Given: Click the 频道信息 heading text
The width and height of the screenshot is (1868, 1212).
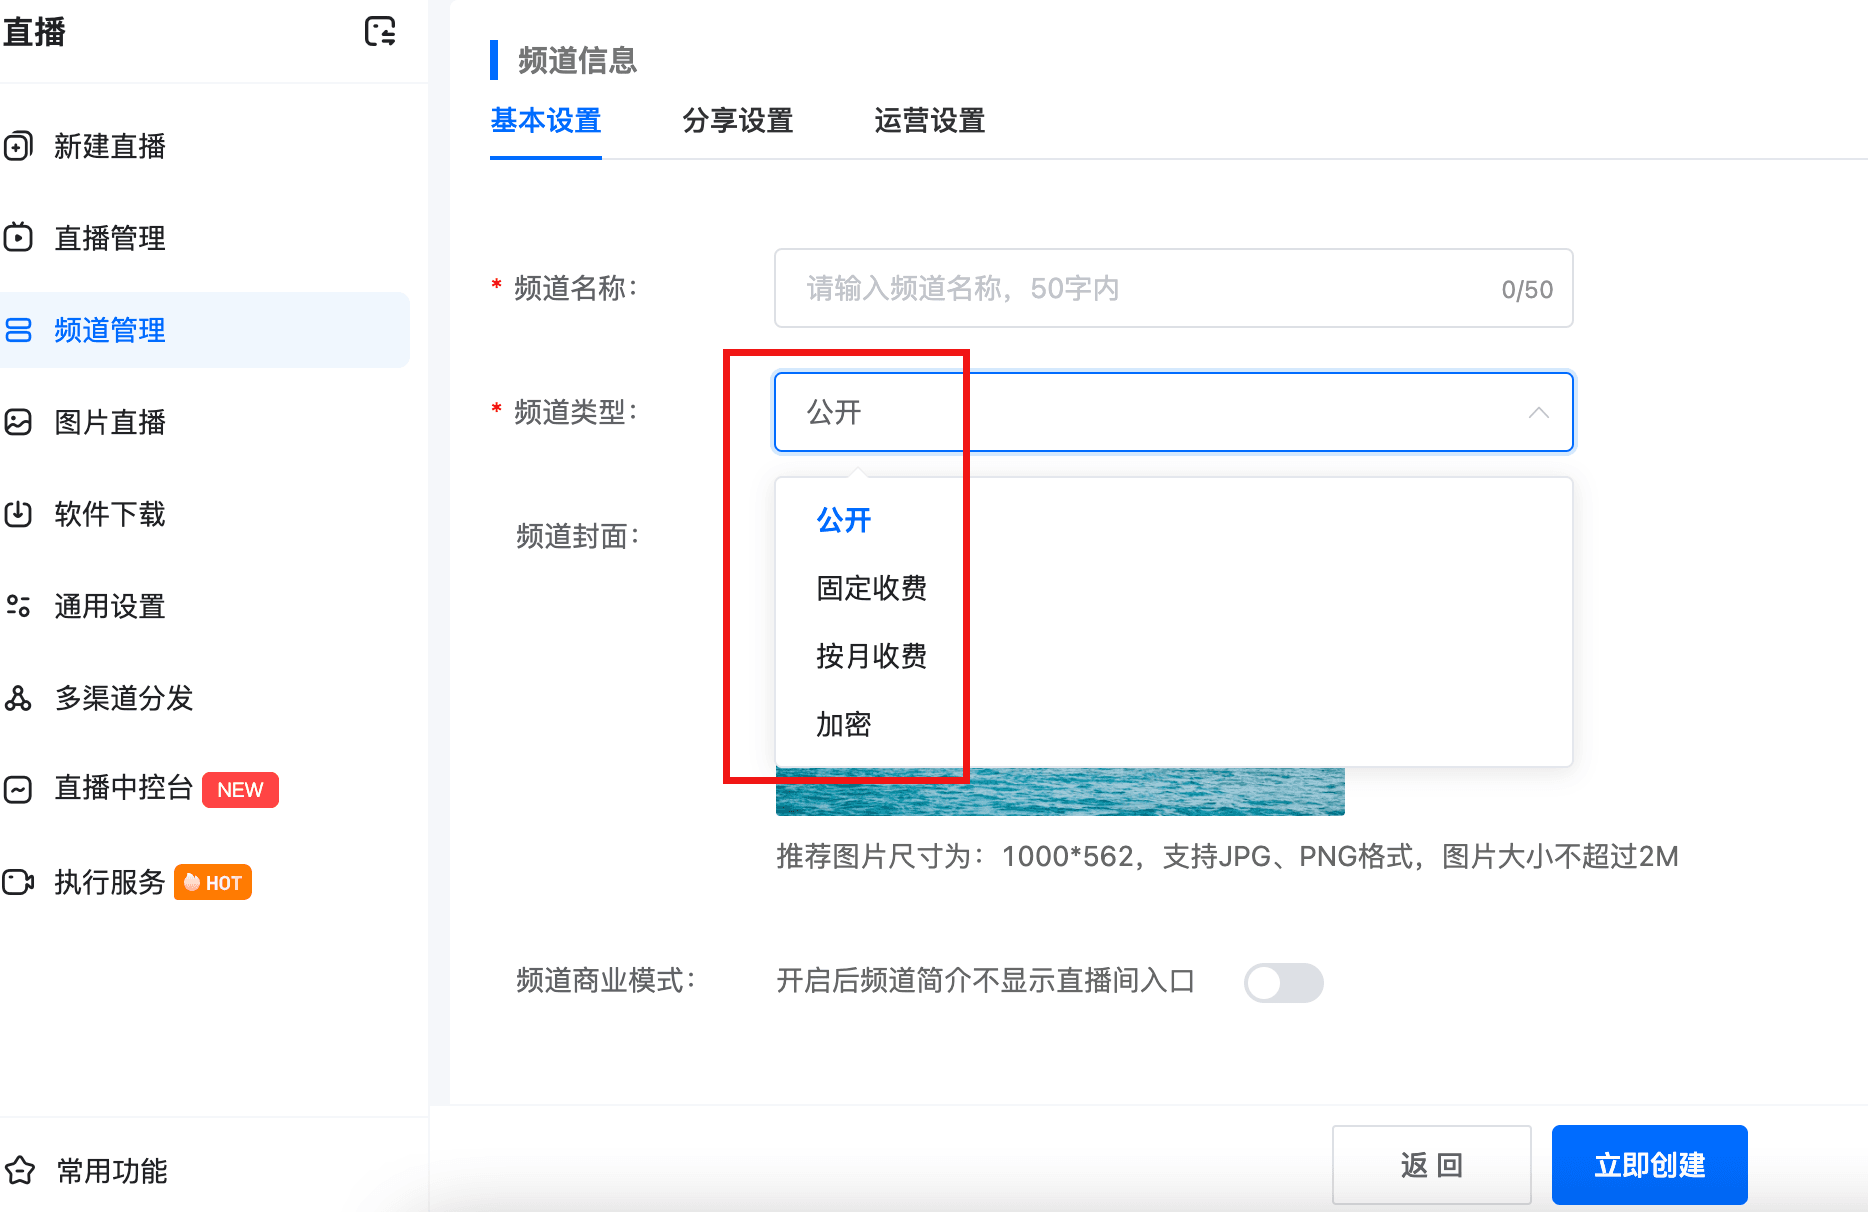Looking at the screenshot, I should [x=578, y=60].
